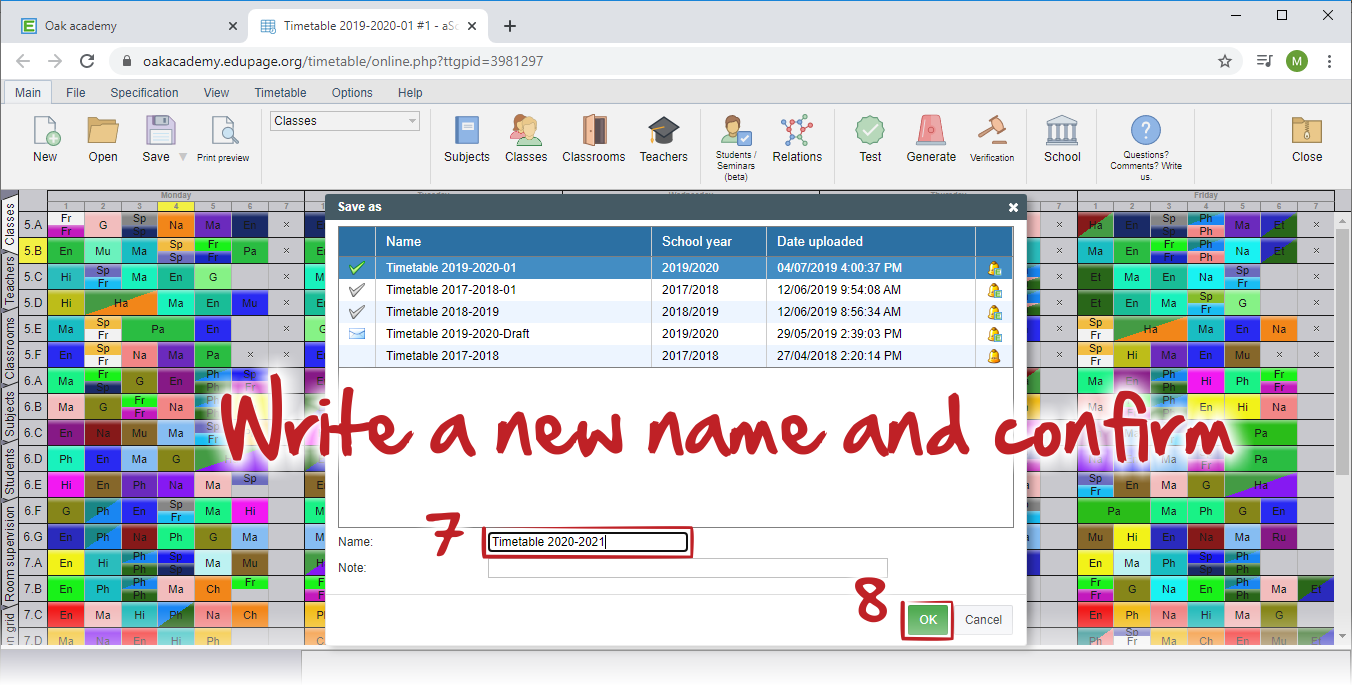This screenshot has width=1352, height=685.
Task: Confirm with the OK button
Action: 928,620
